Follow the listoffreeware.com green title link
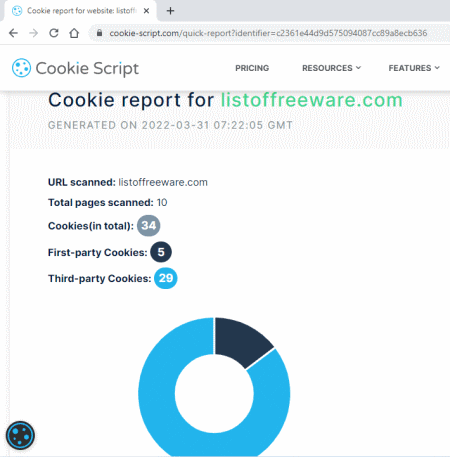 coord(312,100)
